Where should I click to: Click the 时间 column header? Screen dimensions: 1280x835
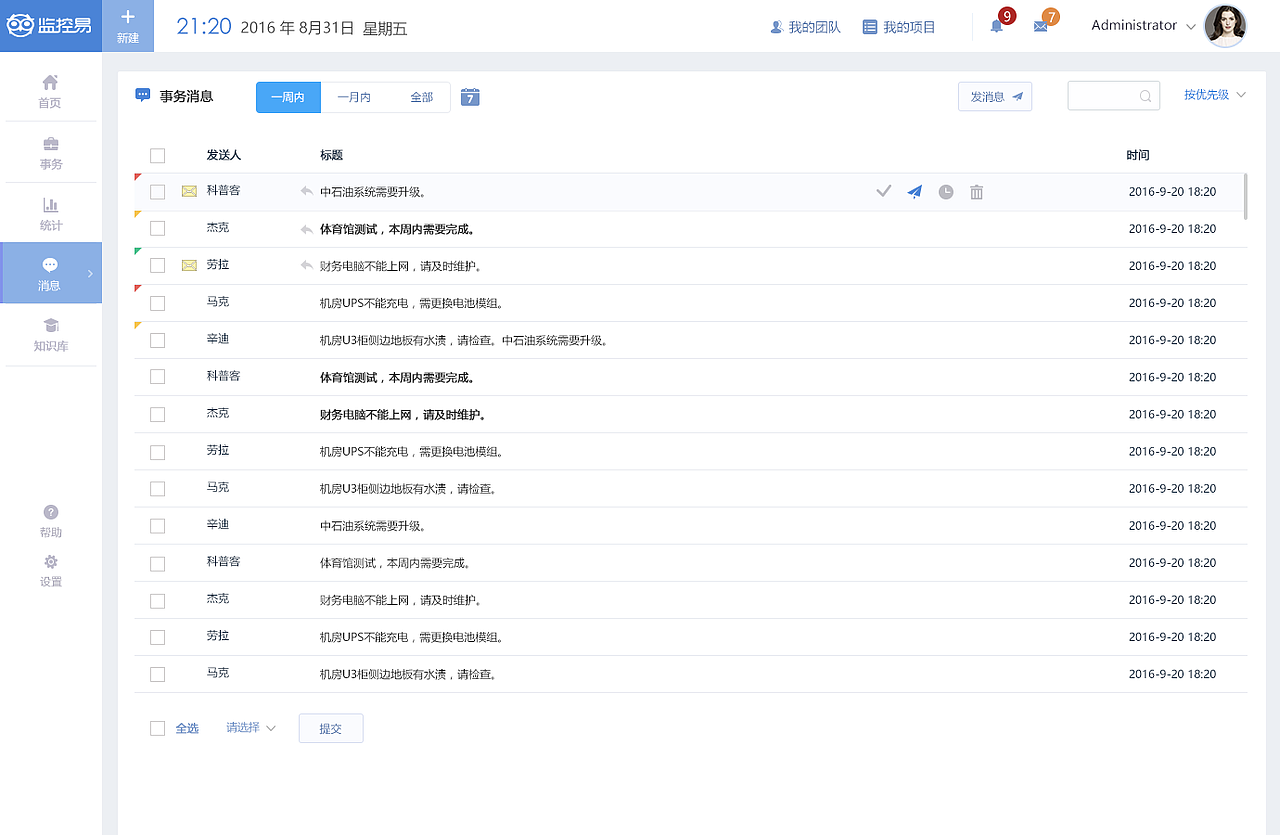coord(1138,155)
